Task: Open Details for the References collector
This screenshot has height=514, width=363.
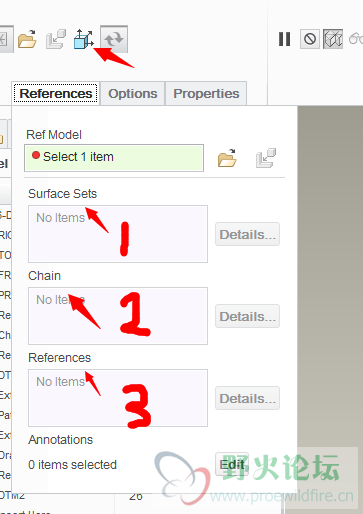Action: coord(247,398)
